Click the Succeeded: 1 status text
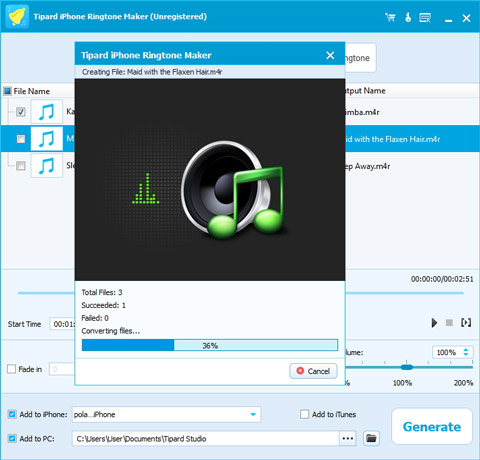Viewport: 480px width, 460px height. point(103,305)
